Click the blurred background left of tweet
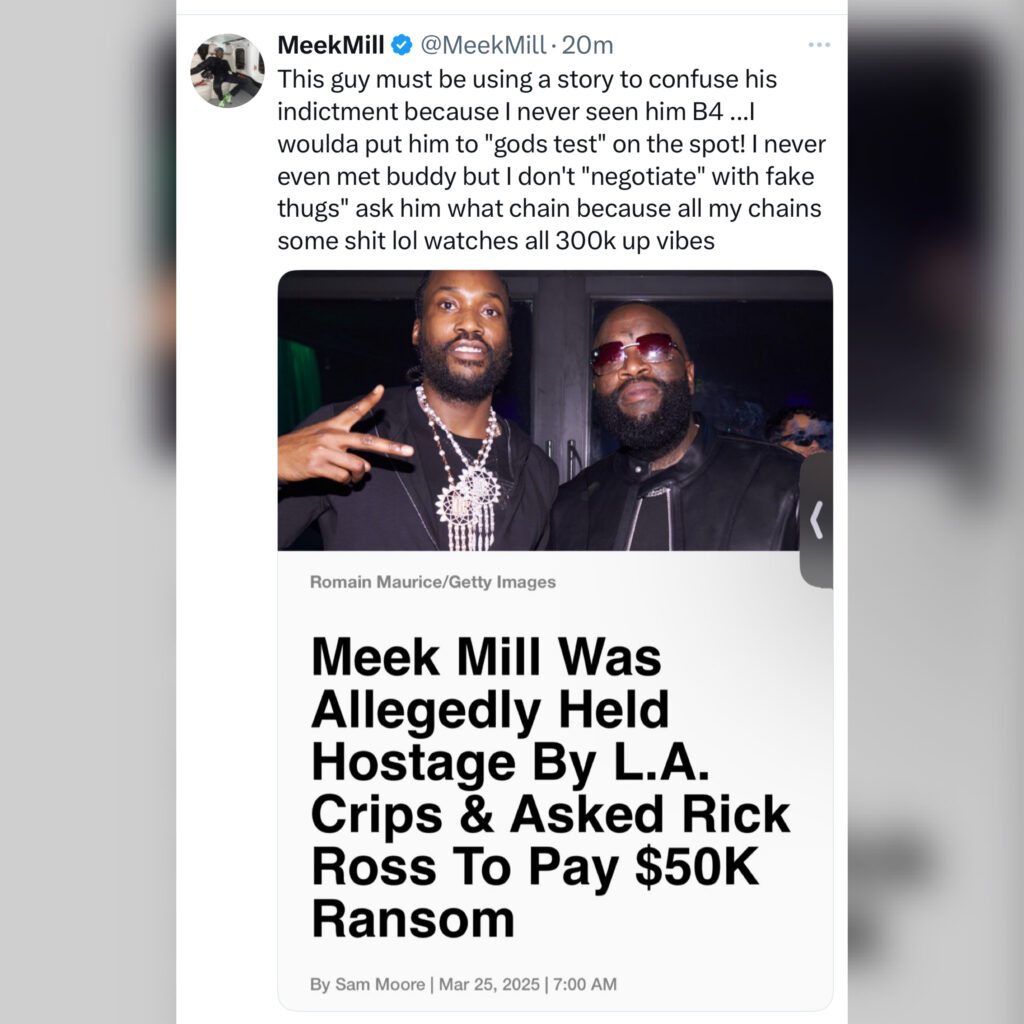The image size is (1024, 1024). 88,512
